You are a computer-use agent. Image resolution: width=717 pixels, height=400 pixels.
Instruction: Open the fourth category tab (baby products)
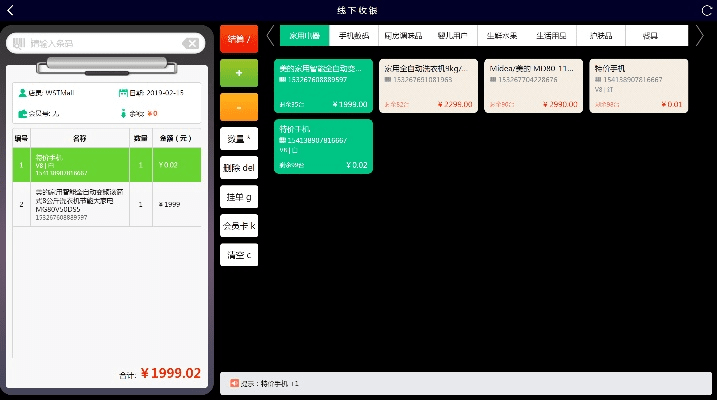[453, 36]
